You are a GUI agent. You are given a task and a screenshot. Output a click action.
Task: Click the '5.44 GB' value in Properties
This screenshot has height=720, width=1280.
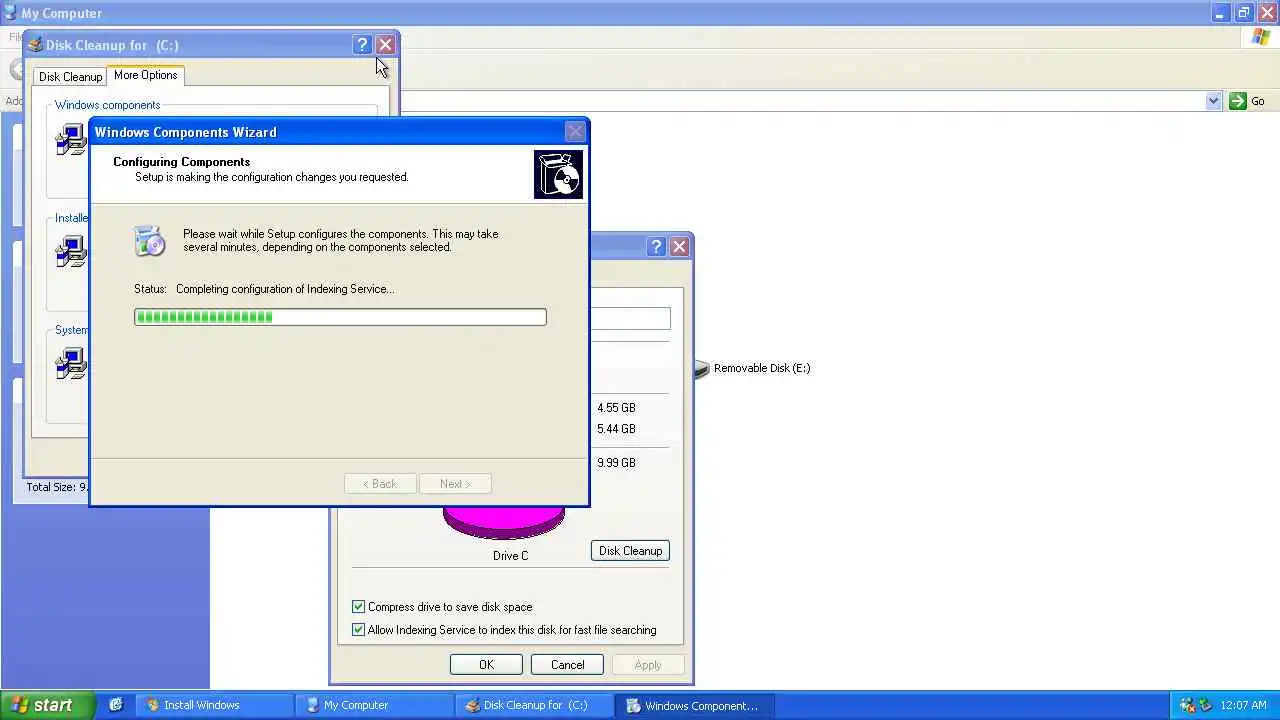(x=616, y=429)
